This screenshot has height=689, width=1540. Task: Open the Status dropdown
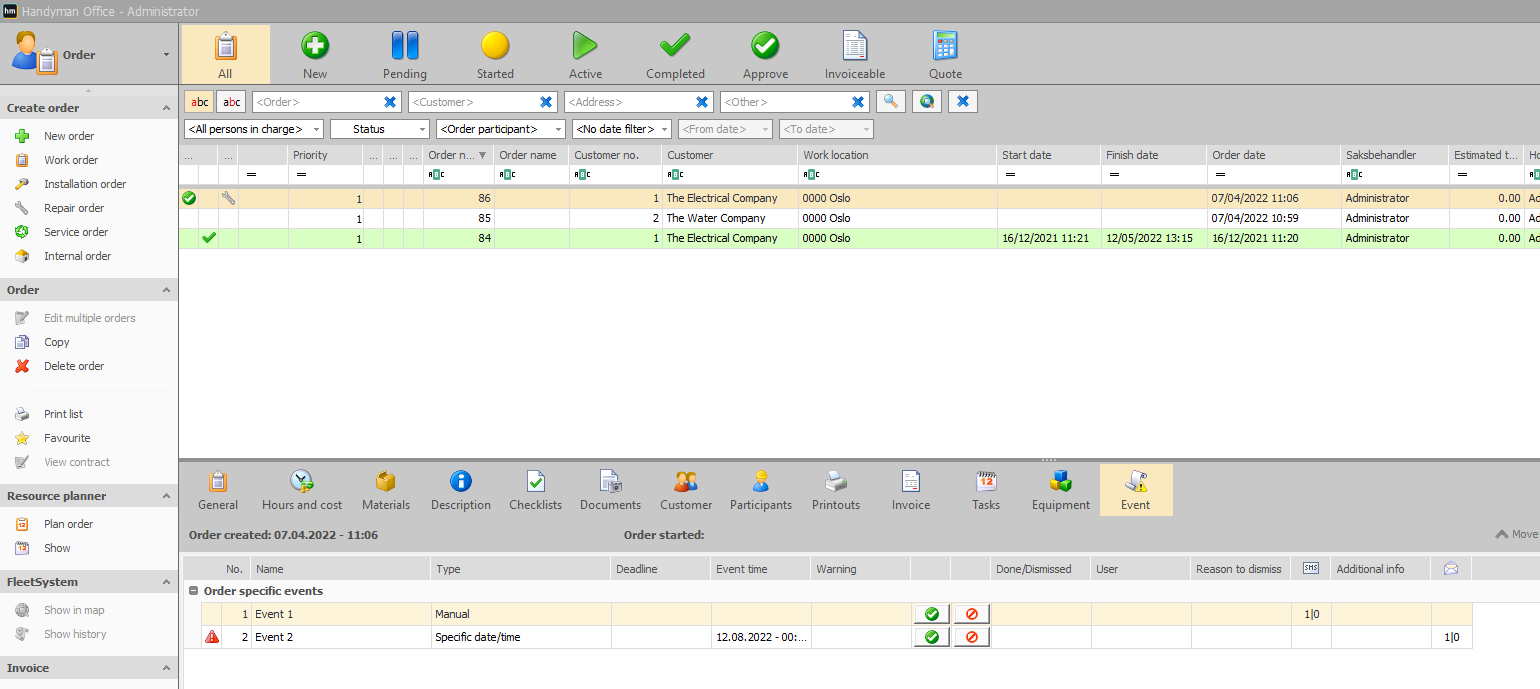coord(380,129)
